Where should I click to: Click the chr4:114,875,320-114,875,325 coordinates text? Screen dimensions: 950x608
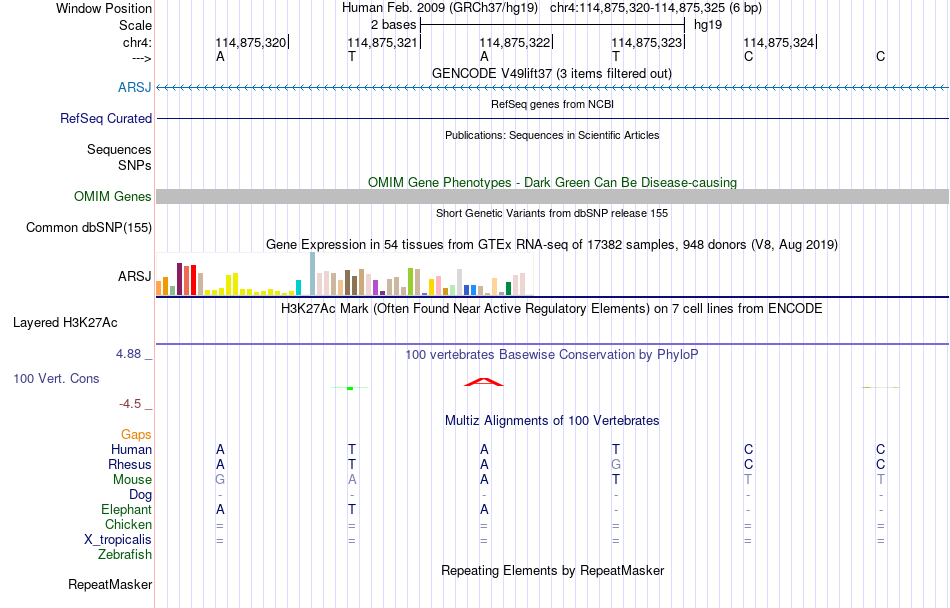pos(656,8)
